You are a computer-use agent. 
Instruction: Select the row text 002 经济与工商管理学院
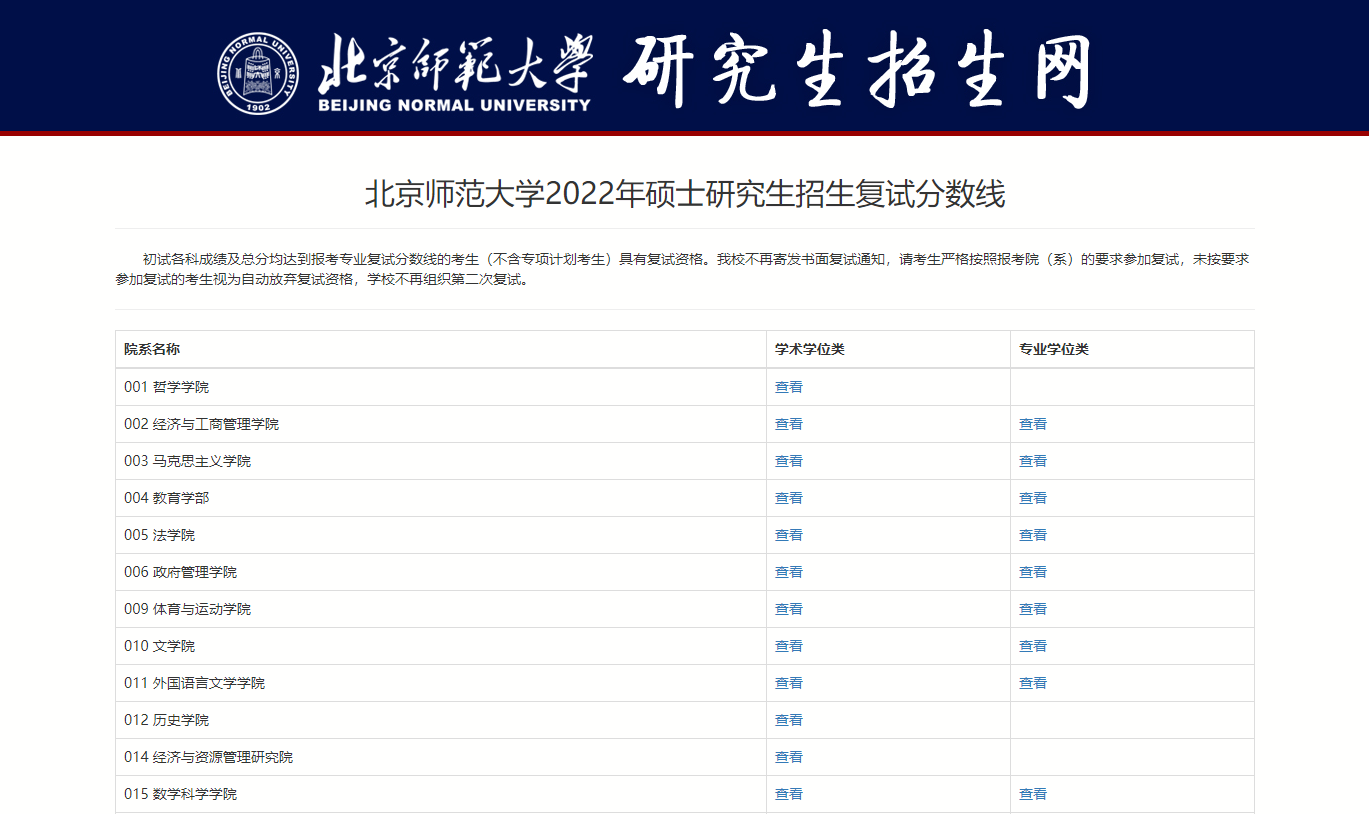tap(202, 424)
